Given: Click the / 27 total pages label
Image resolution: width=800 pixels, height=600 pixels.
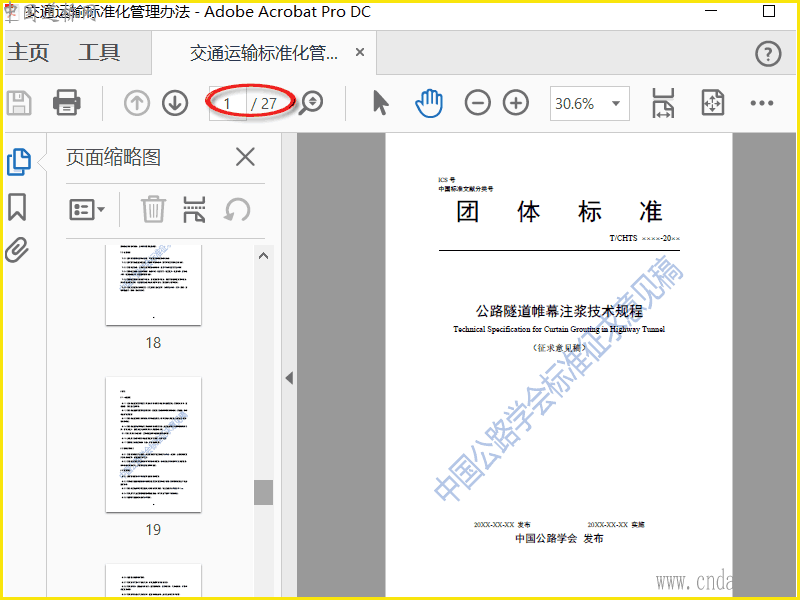Looking at the screenshot, I should [x=264, y=104].
